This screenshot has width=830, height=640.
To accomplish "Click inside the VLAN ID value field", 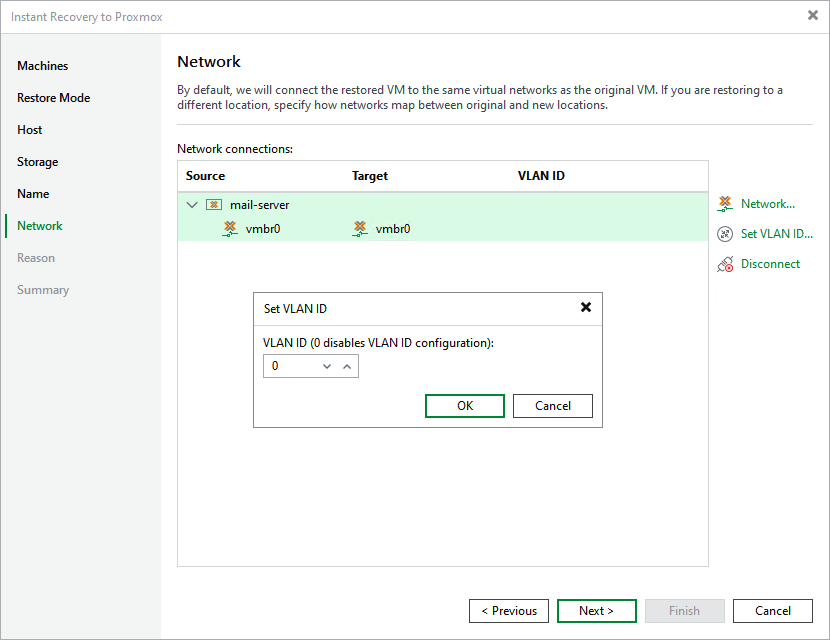I will [x=292, y=366].
